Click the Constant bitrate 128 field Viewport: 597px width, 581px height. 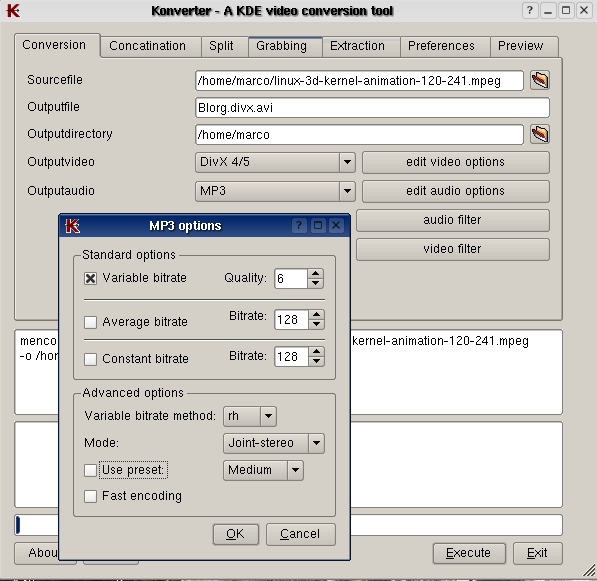[x=291, y=357]
